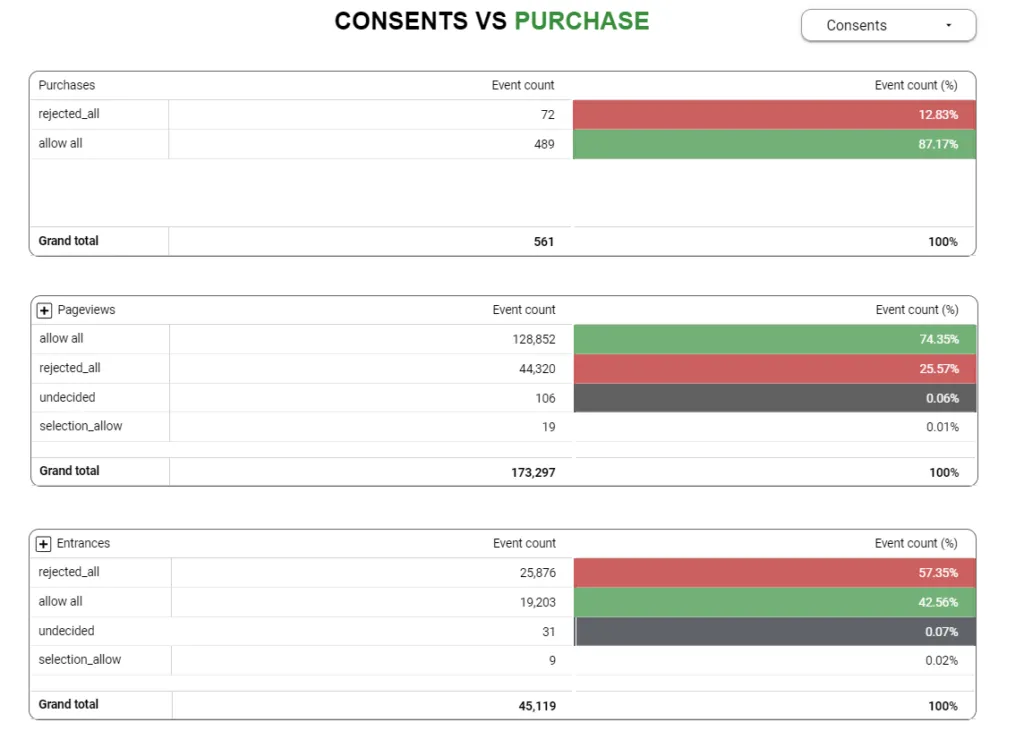Image resolution: width=1024 pixels, height=739 pixels.
Task: Click the Purchases grand total value 561
Action: (543, 242)
